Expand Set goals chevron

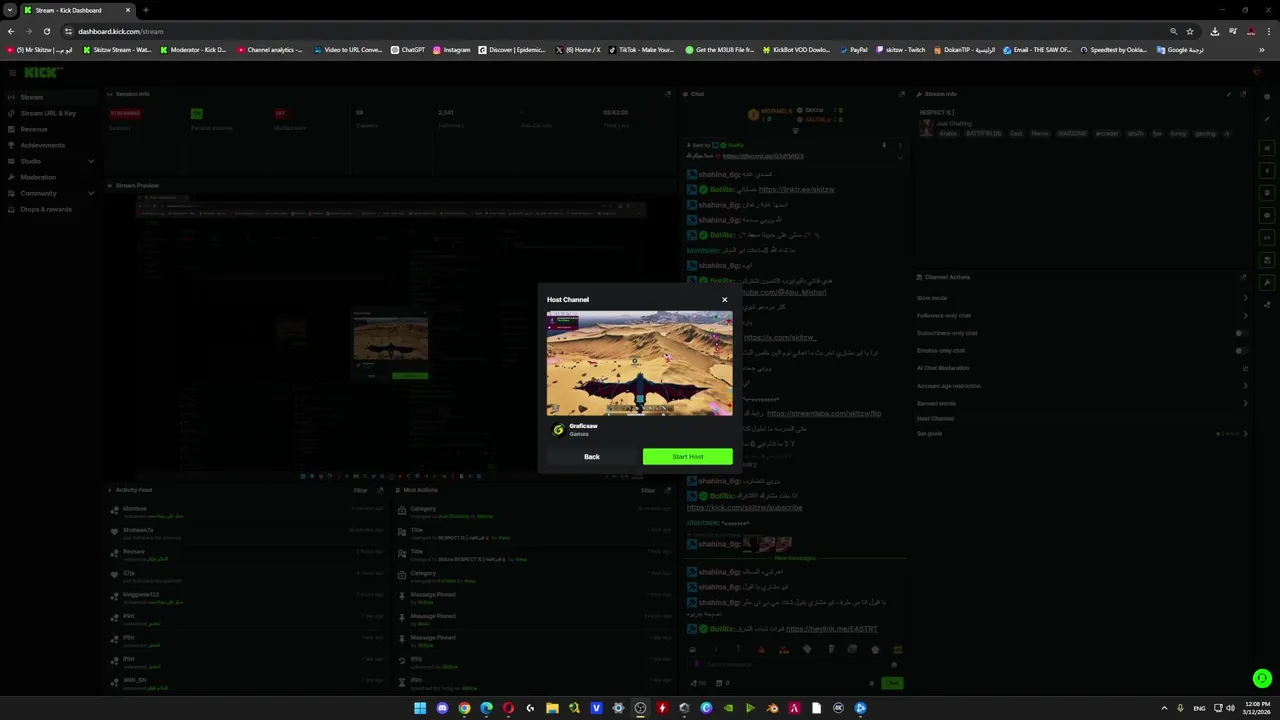click(1245, 433)
